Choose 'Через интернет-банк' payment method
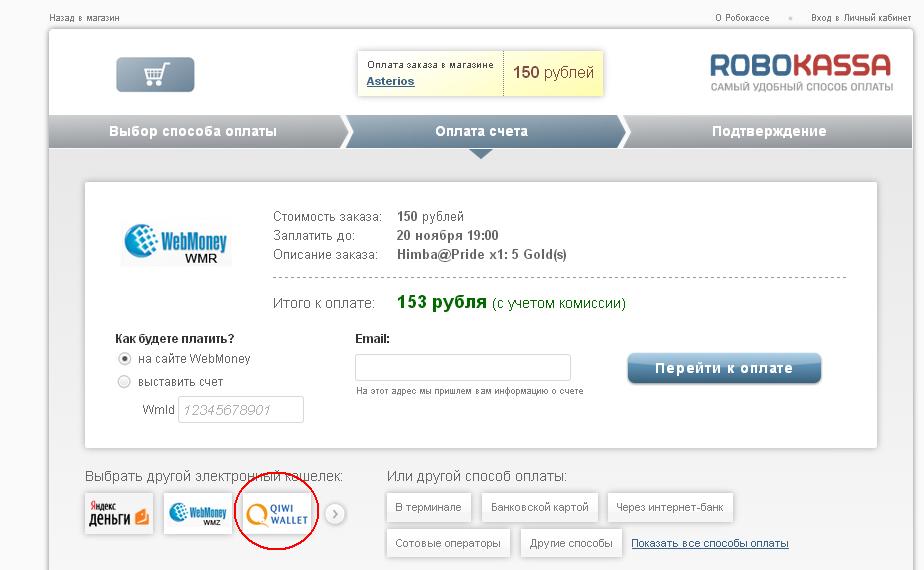 670,508
